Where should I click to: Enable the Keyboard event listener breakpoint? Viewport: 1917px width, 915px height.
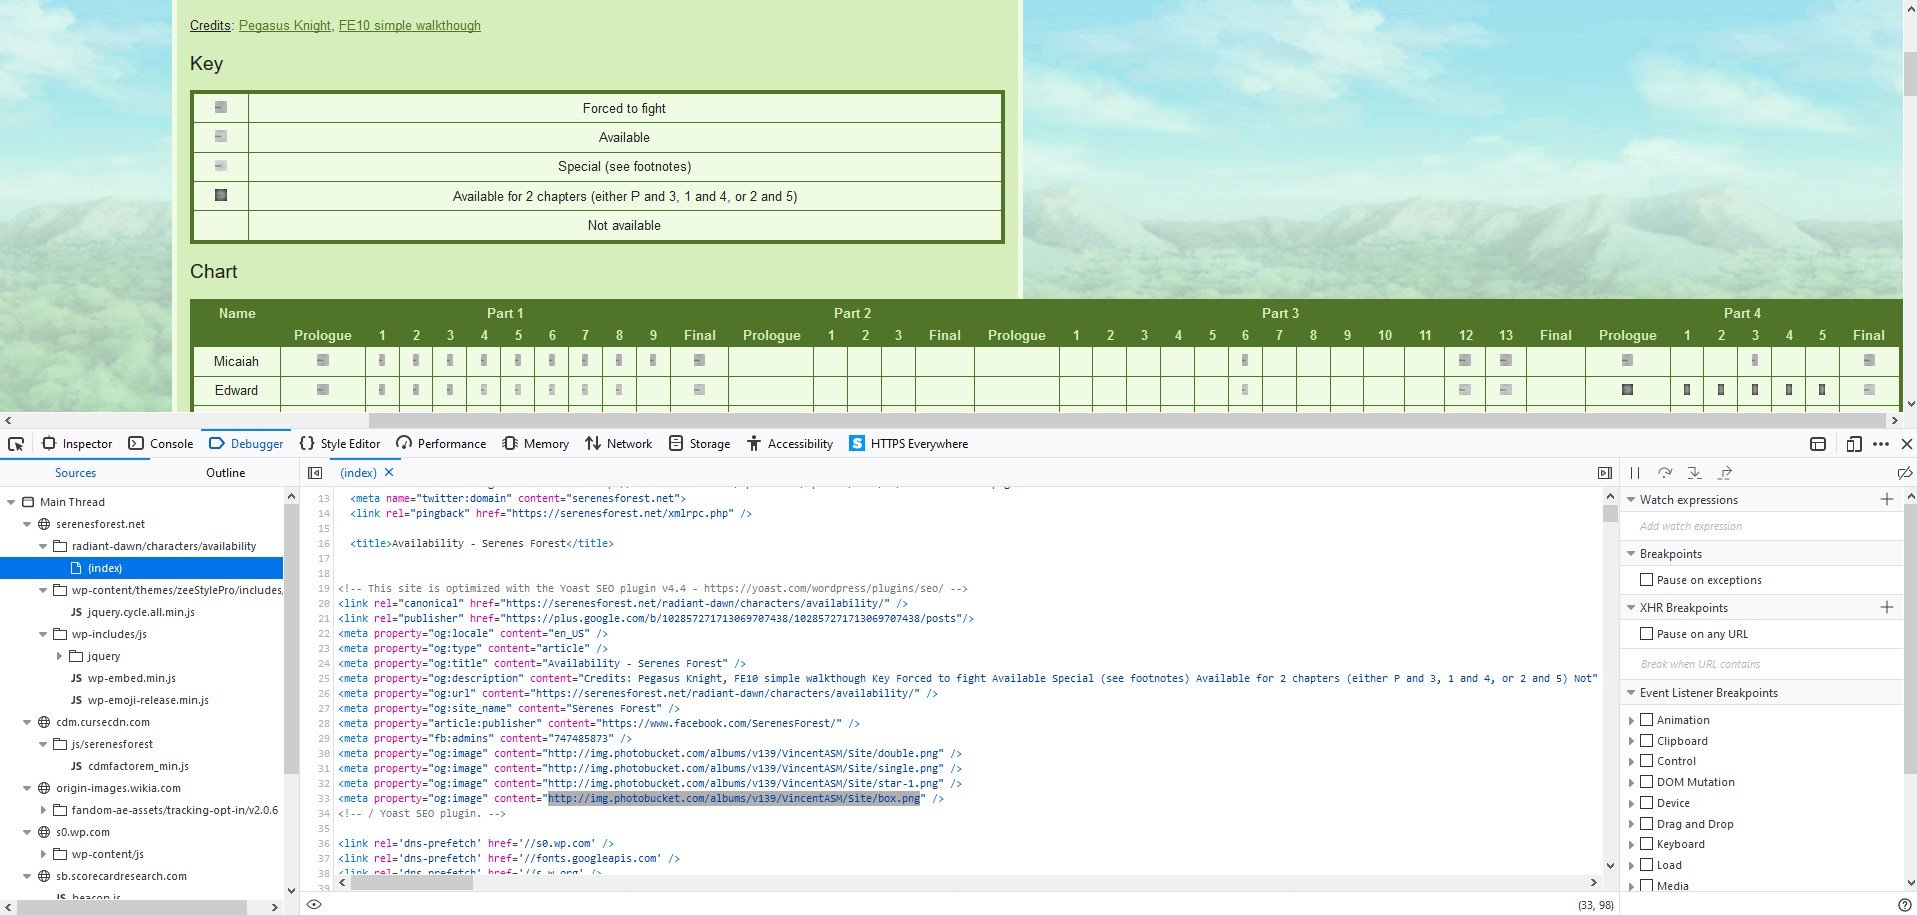(1647, 843)
